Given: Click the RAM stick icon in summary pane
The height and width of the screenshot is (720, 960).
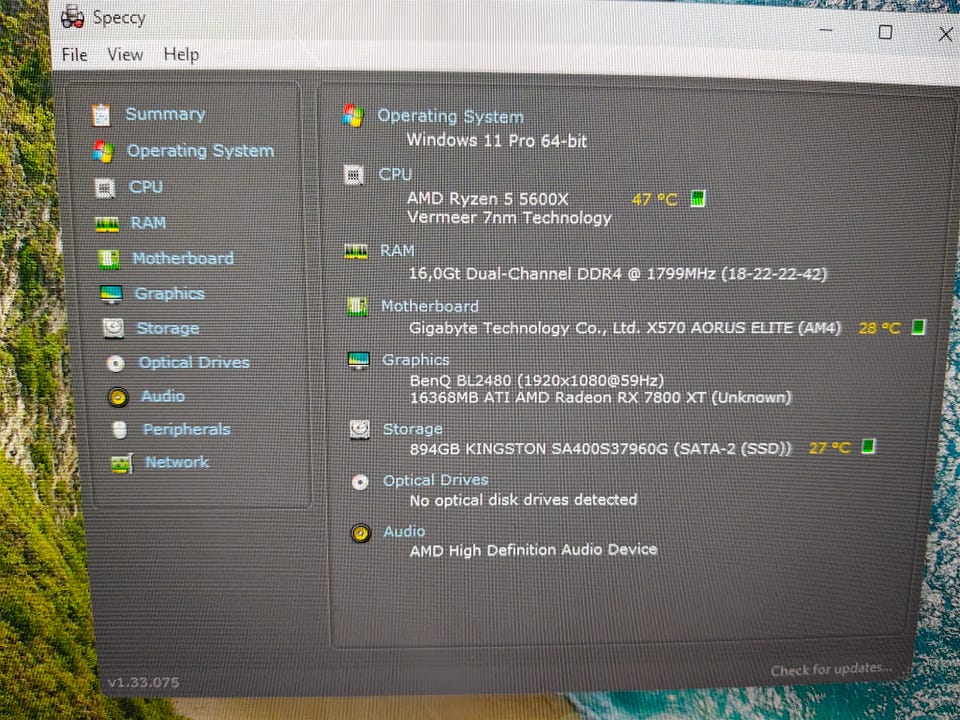Looking at the screenshot, I should click(356, 251).
